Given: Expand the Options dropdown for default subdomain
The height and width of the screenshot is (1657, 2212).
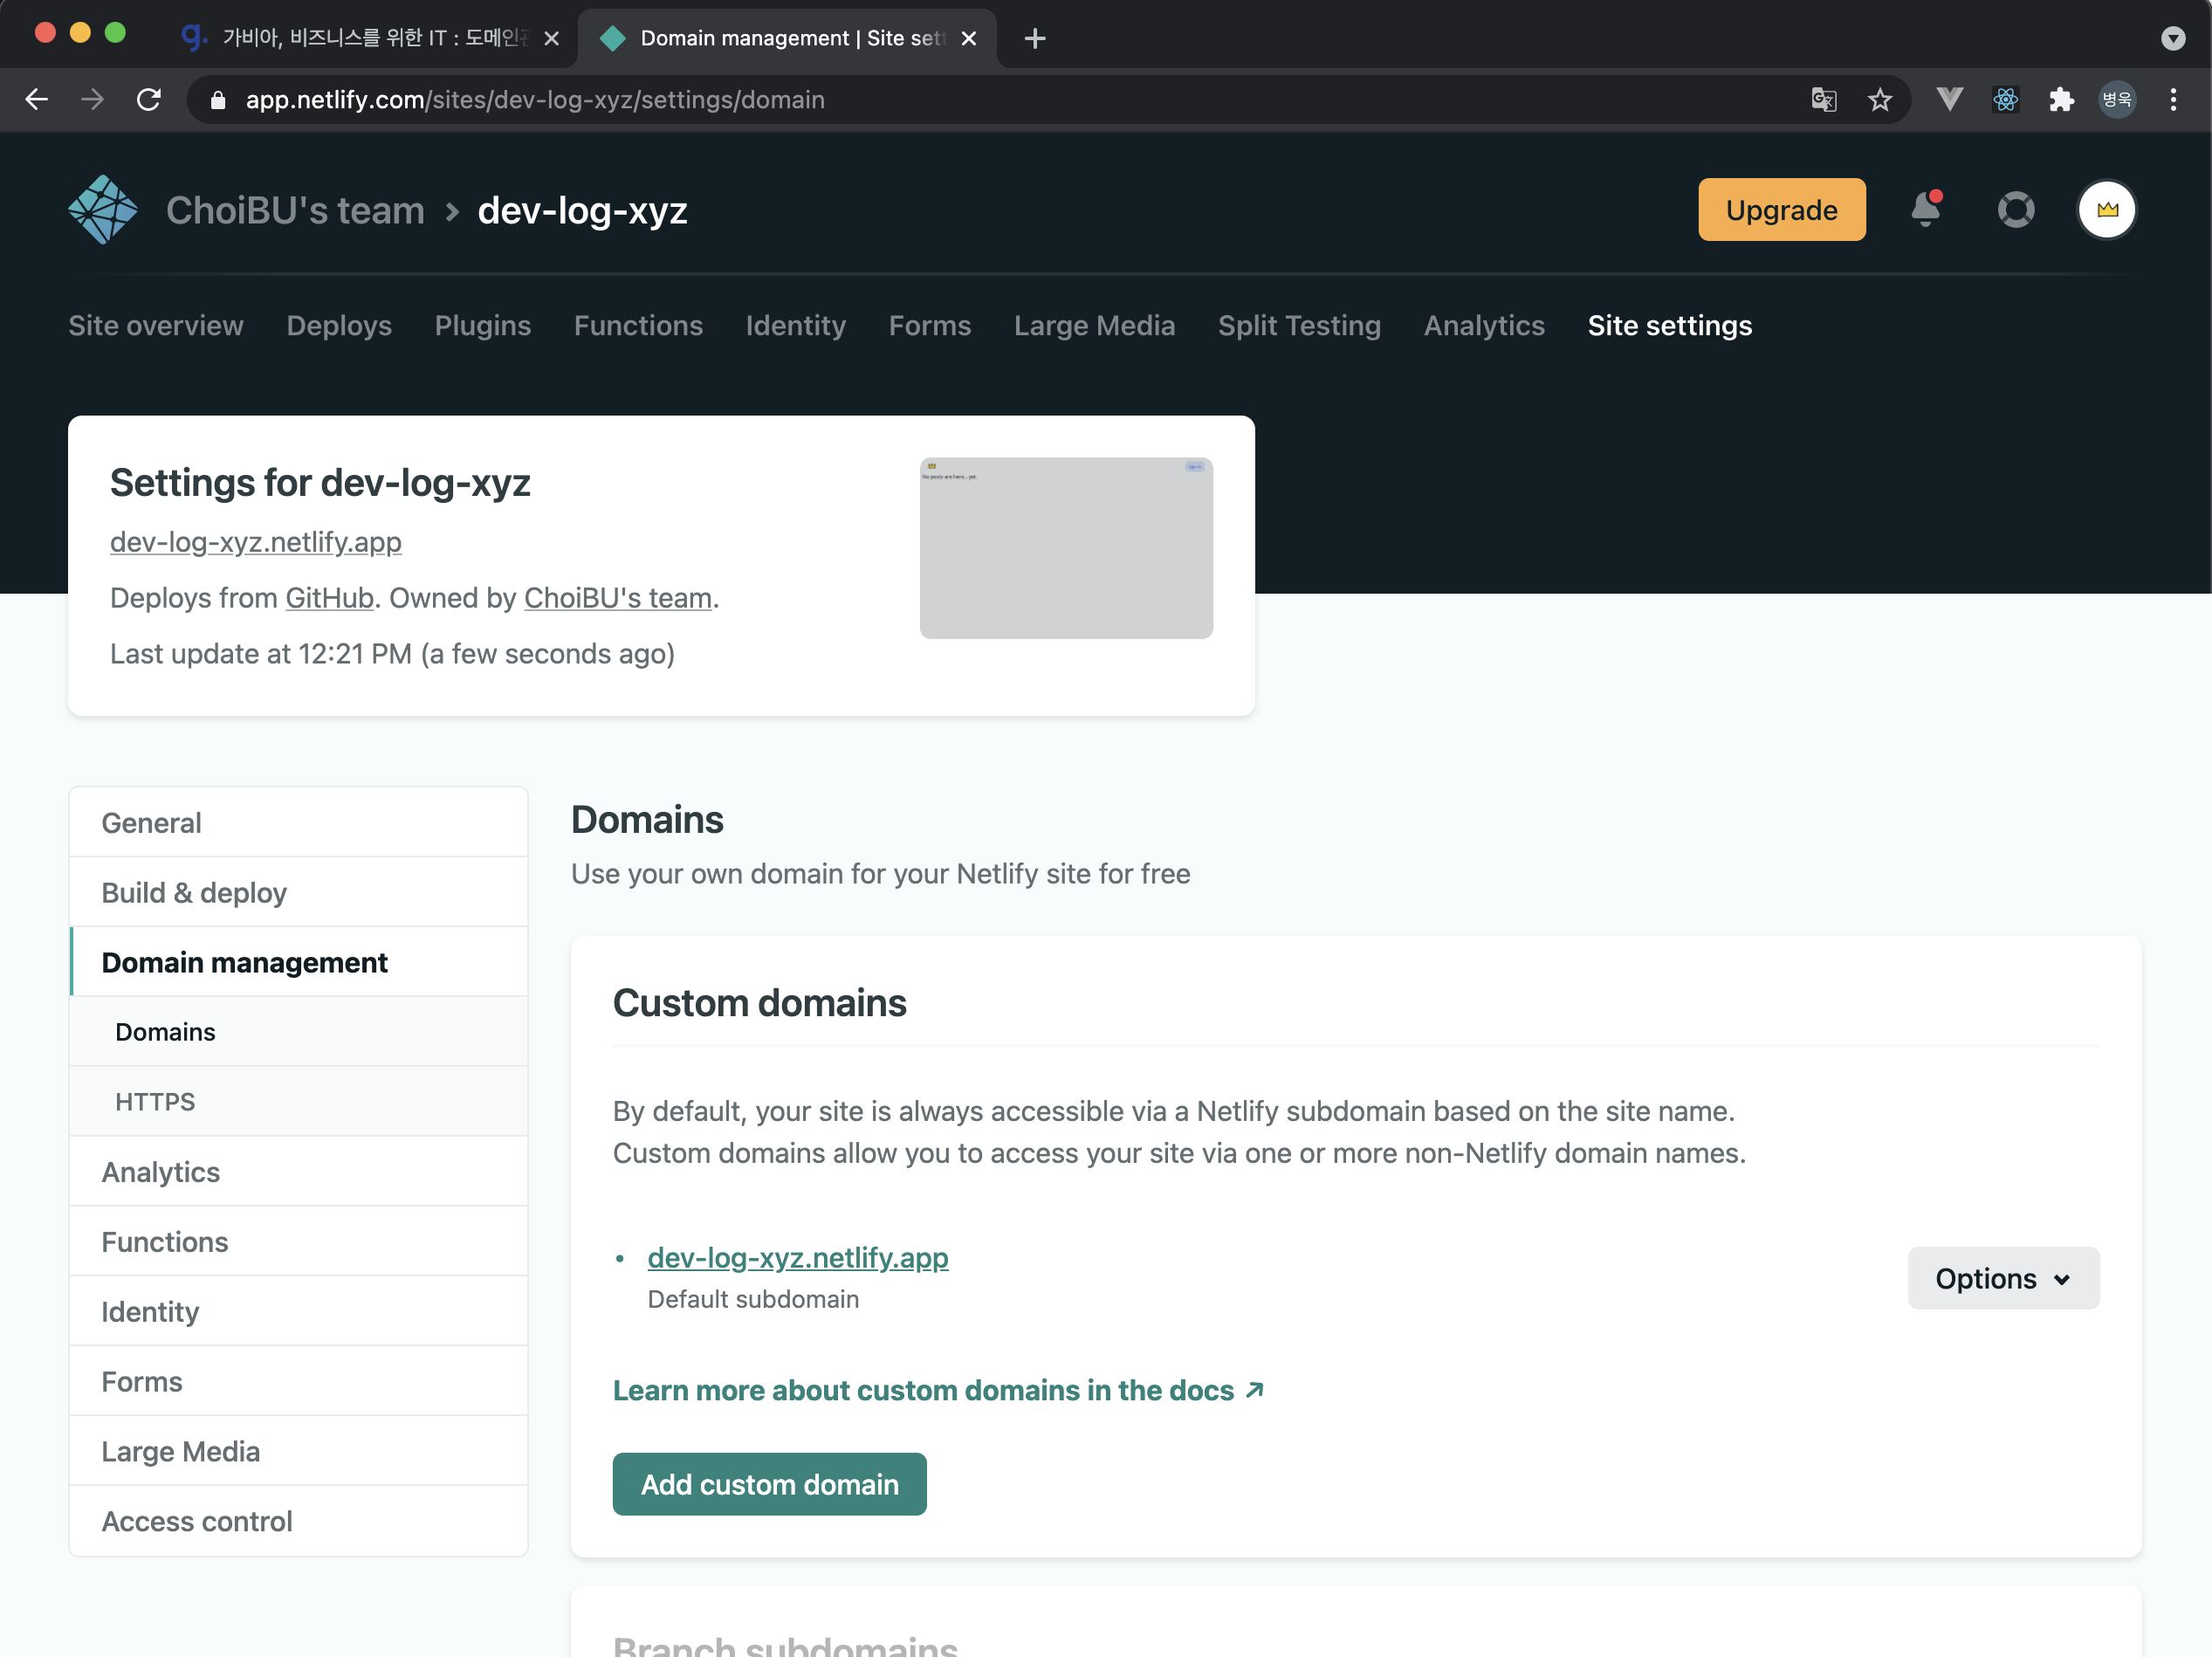Looking at the screenshot, I should pos(2003,1278).
